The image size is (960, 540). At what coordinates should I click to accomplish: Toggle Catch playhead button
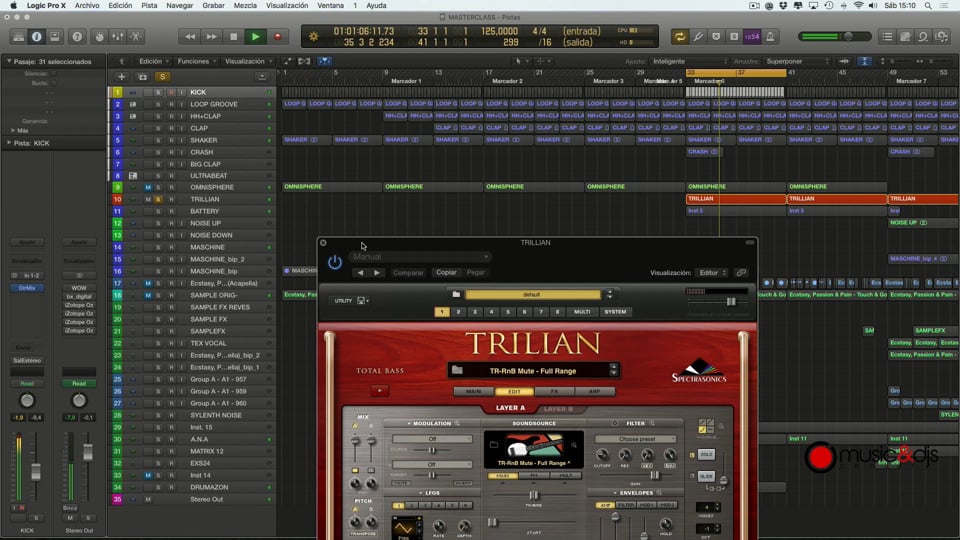tap(324, 61)
